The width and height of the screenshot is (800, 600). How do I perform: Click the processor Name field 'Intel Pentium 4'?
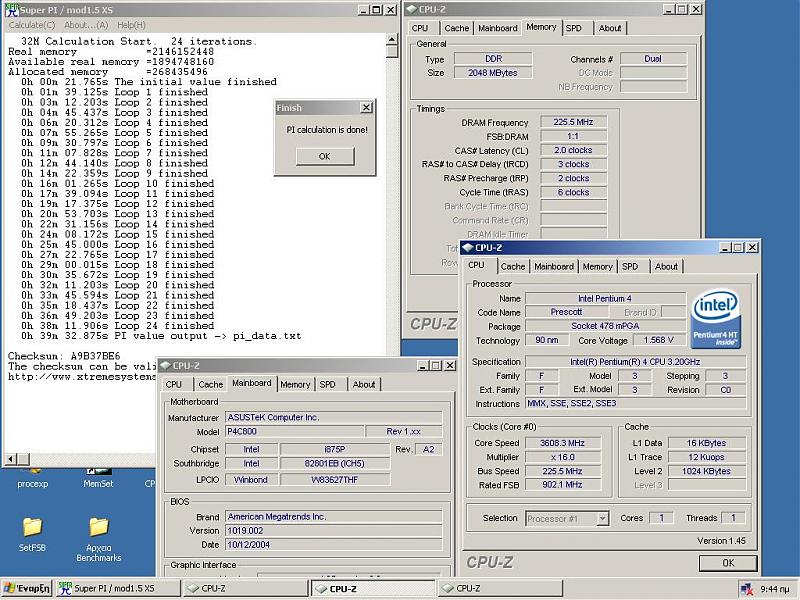point(605,298)
